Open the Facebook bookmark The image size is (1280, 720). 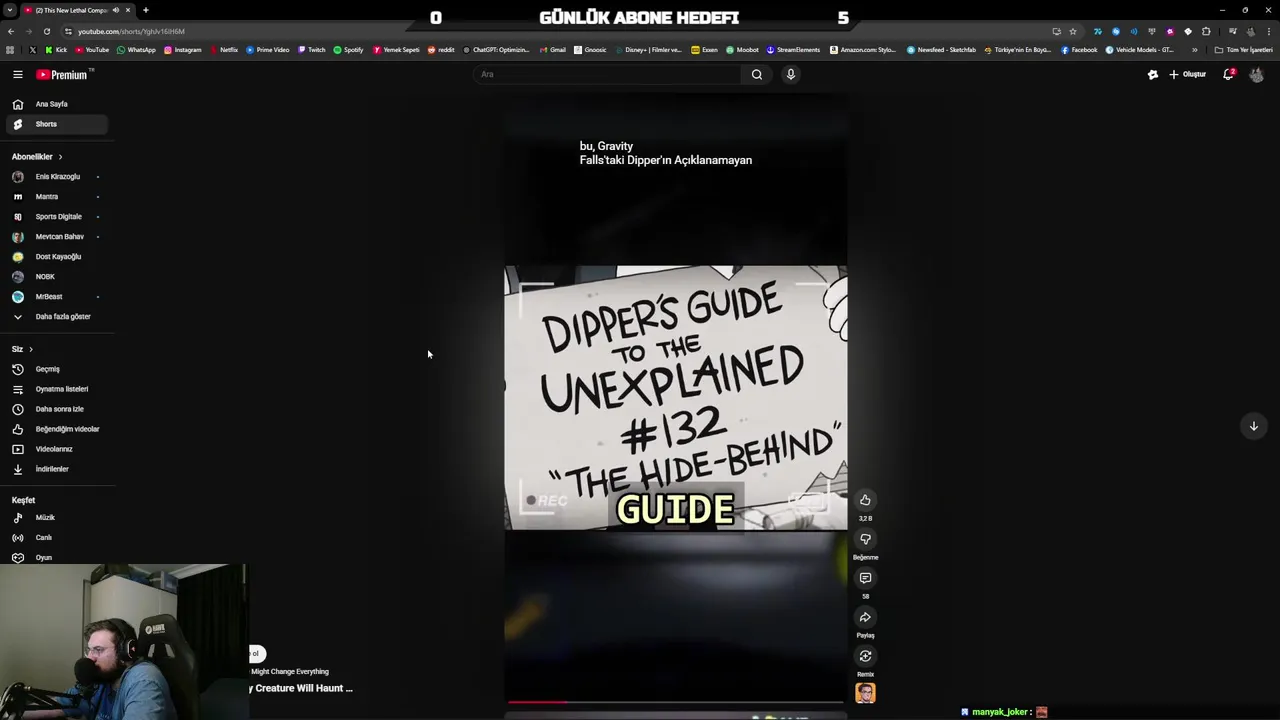pos(1079,50)
